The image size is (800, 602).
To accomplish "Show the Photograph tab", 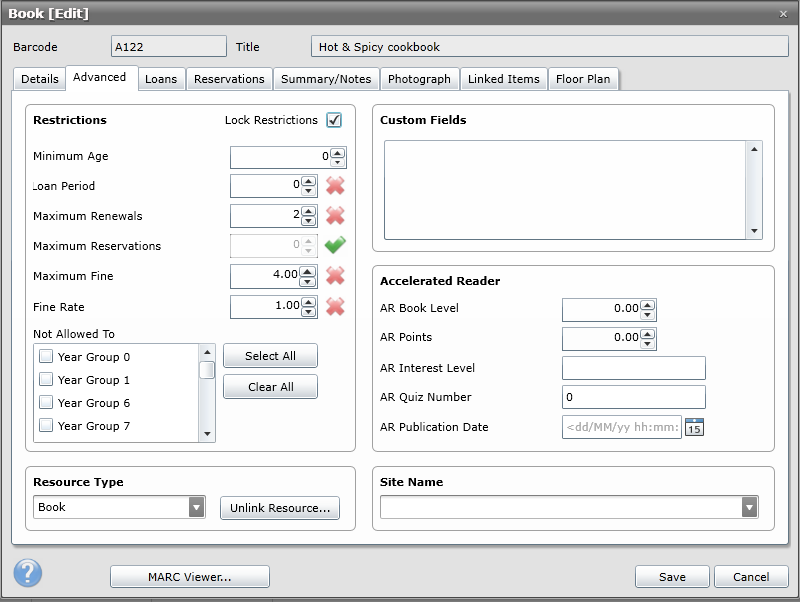I will (419, 79).
